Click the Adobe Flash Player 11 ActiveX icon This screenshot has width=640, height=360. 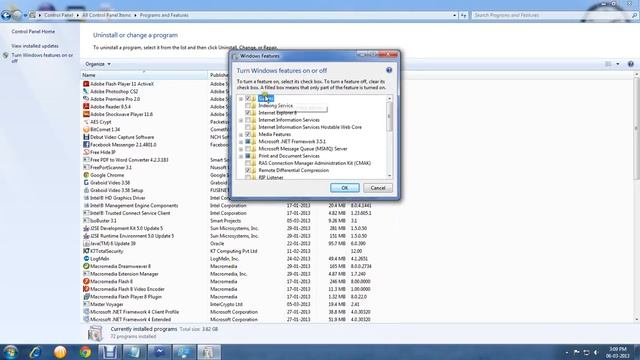tap(86, 84)
